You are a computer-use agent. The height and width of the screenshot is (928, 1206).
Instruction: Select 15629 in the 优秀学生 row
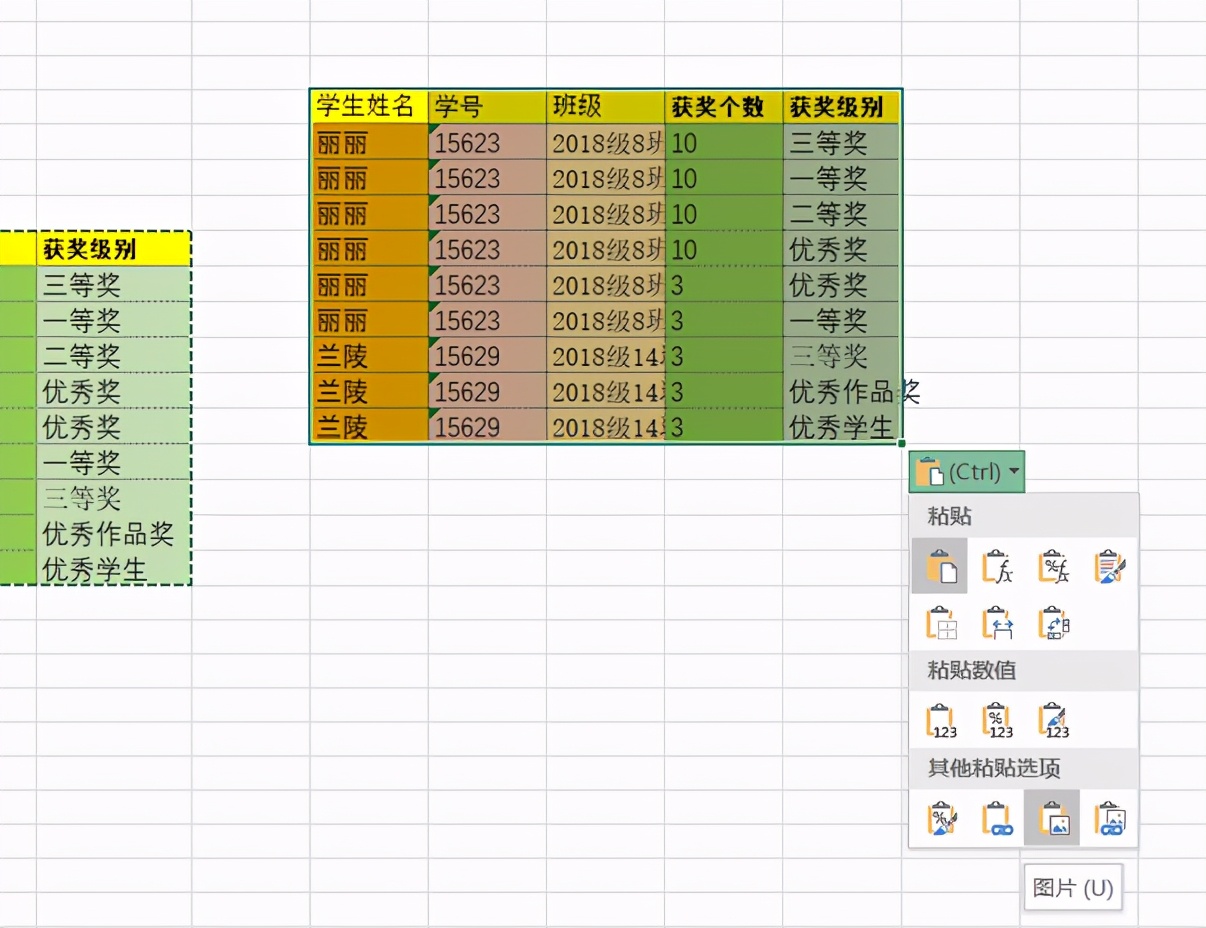(488, 427)
